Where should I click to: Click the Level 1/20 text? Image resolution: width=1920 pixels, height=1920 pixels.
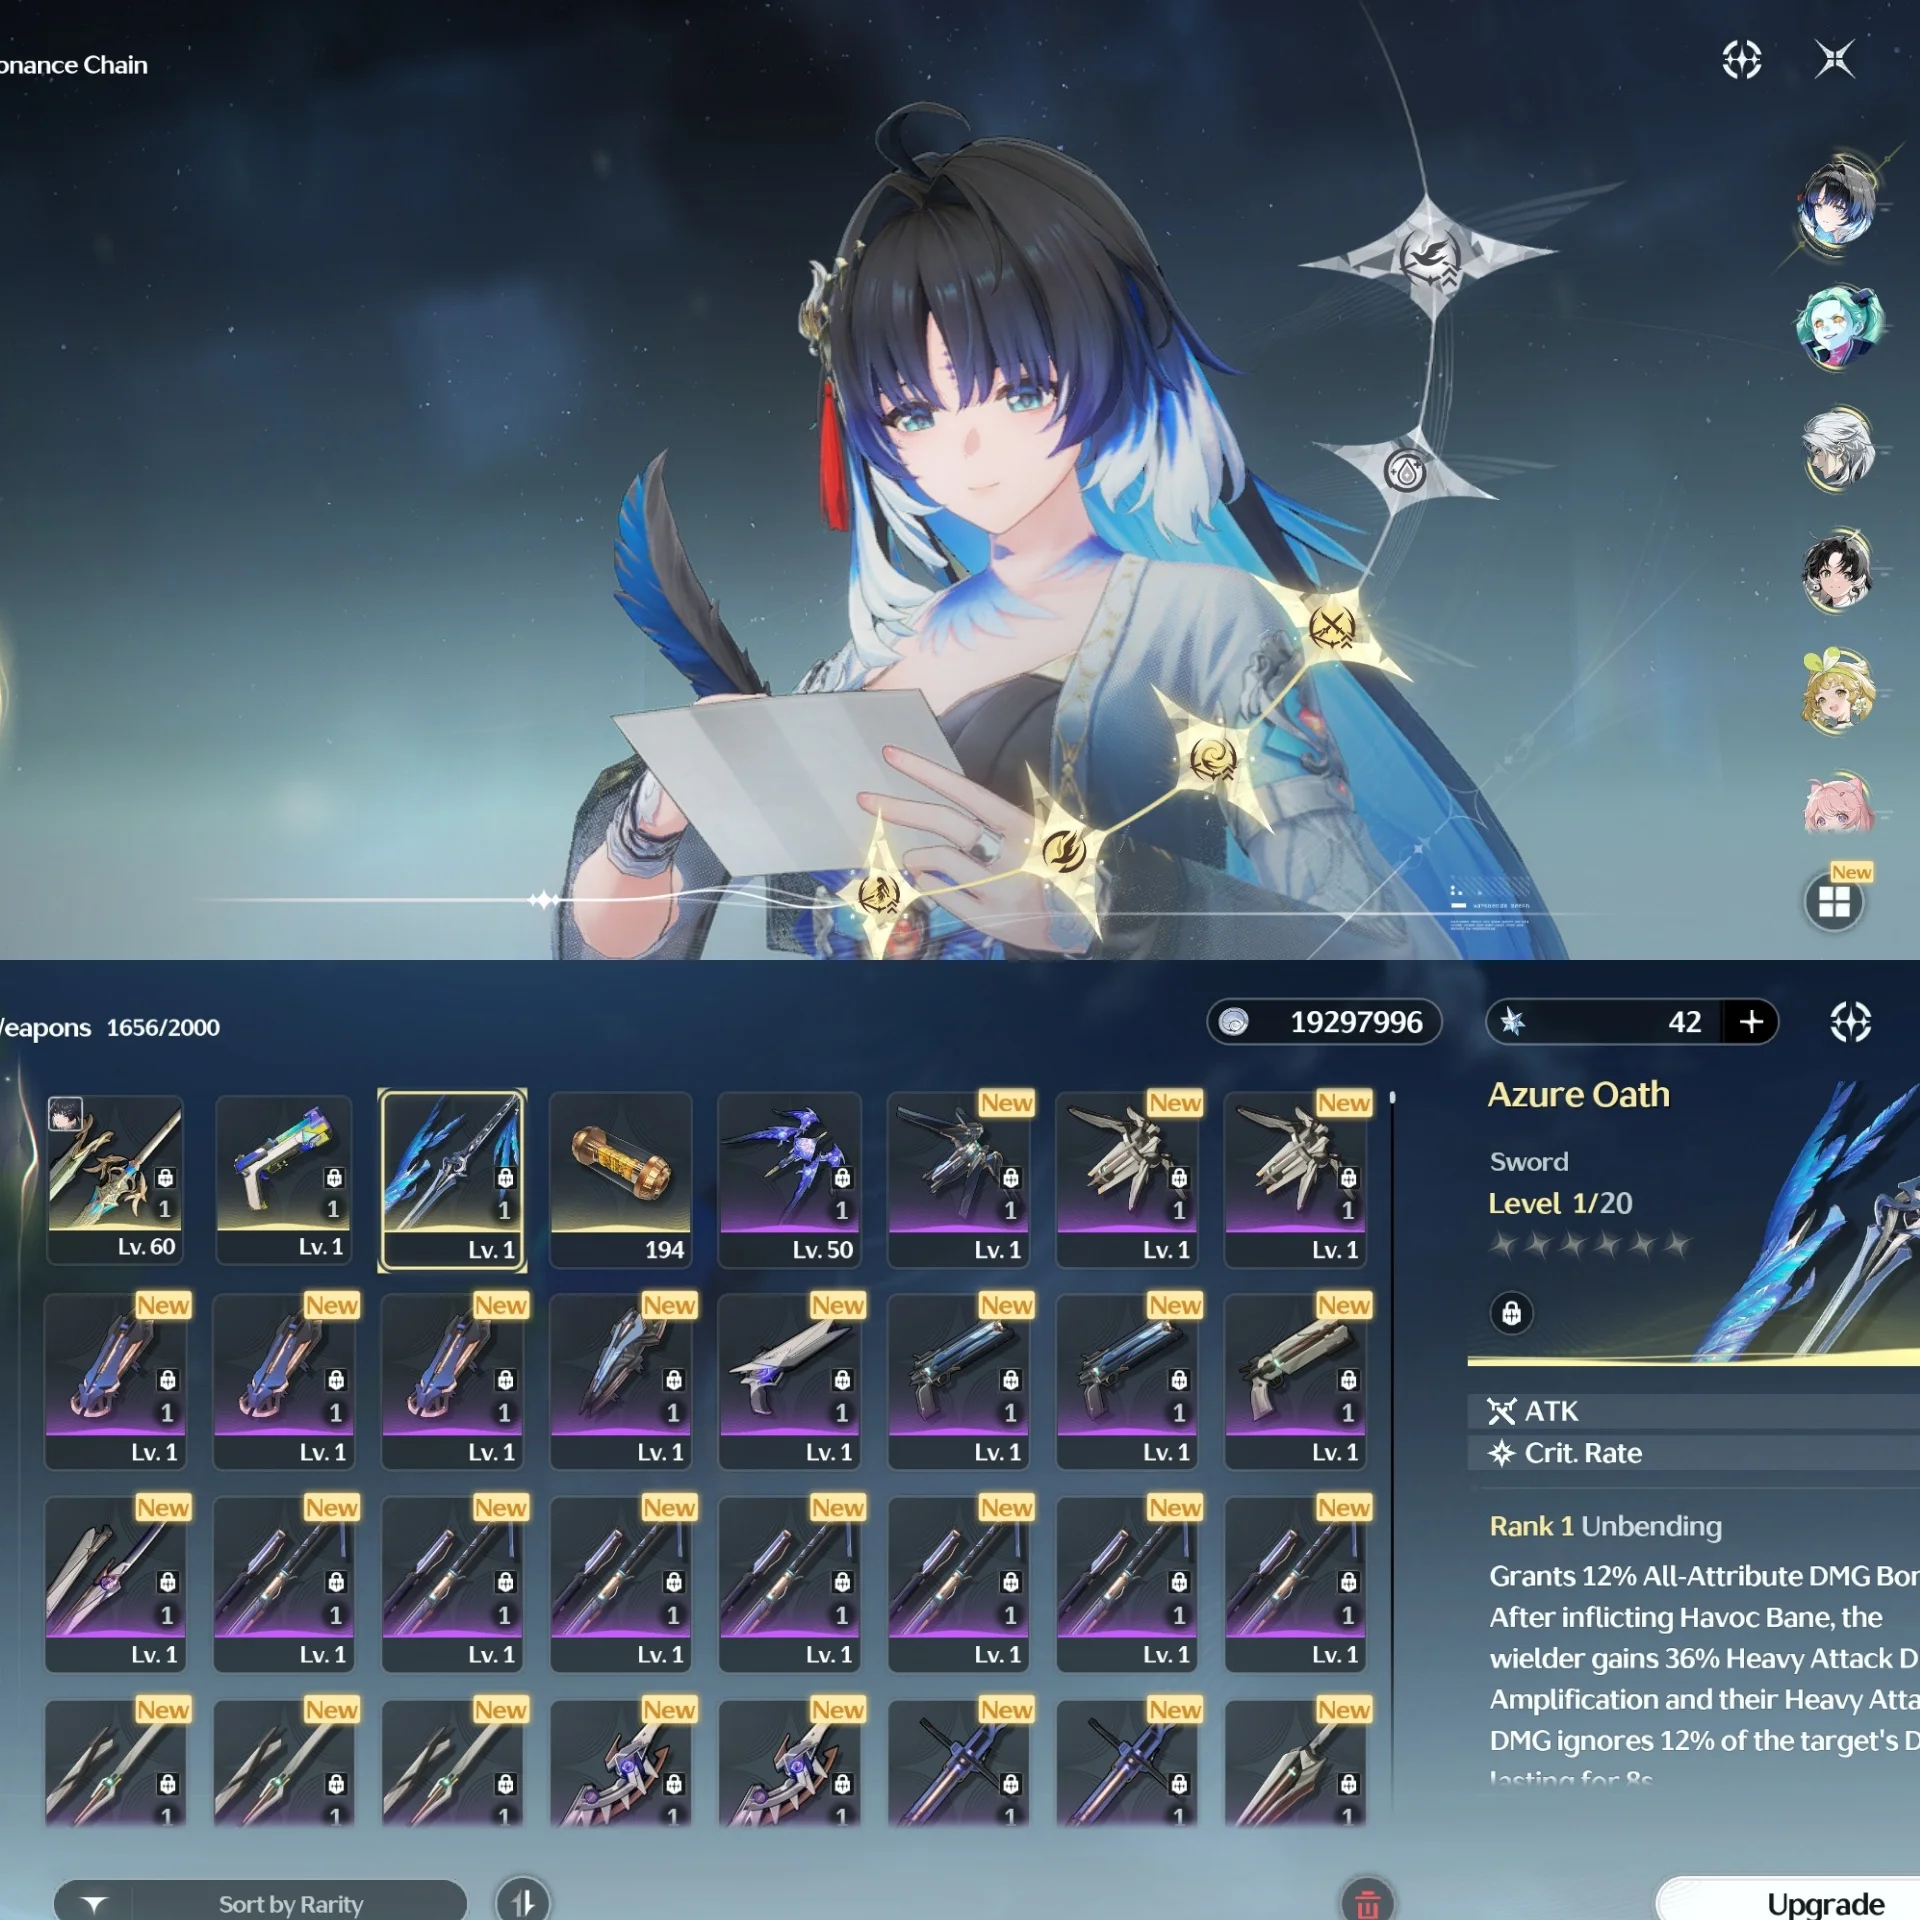point(1560,1203)
